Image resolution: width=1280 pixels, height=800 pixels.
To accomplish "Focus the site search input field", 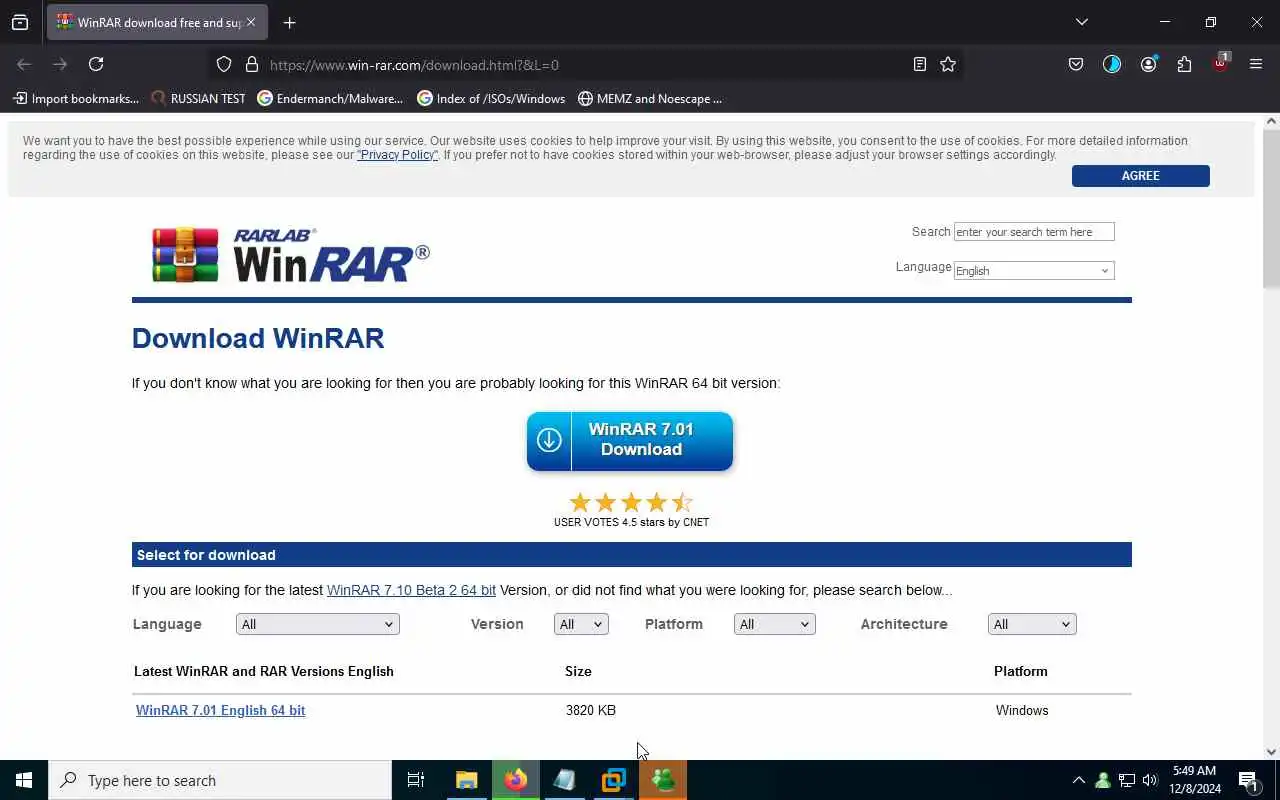I will pyautogui.click(x=1034, y=232).
